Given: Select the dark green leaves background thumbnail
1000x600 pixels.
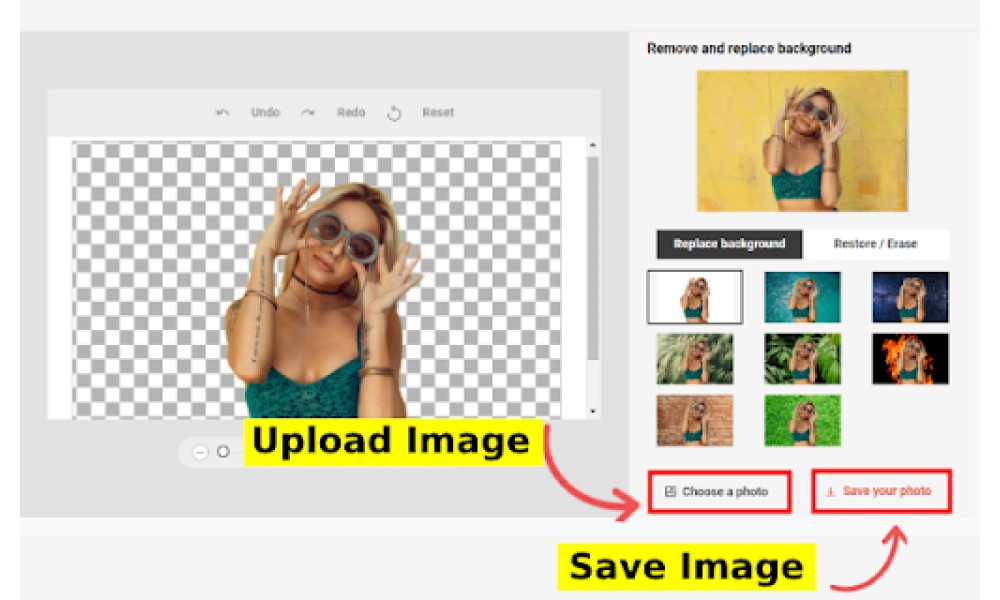Looking at the screenshot, I should coord(802,359).
